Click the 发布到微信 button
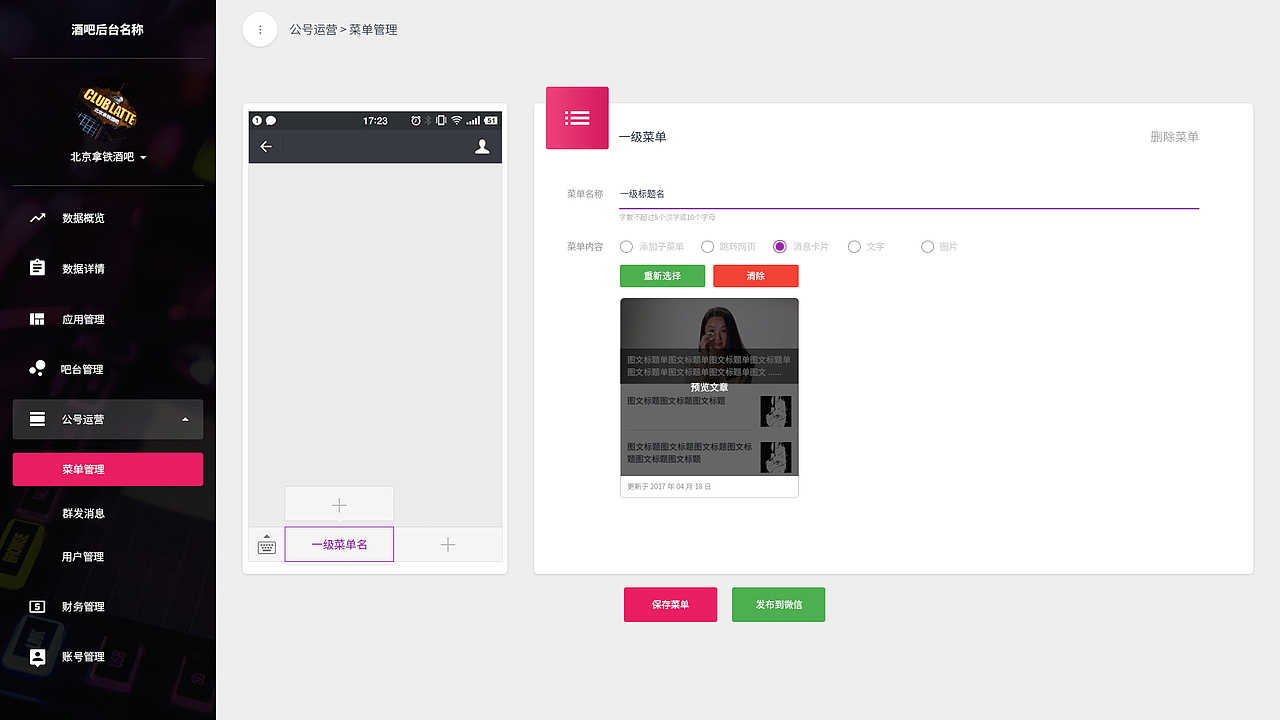Screen dimensions: 1280x720 click(778, 604)
